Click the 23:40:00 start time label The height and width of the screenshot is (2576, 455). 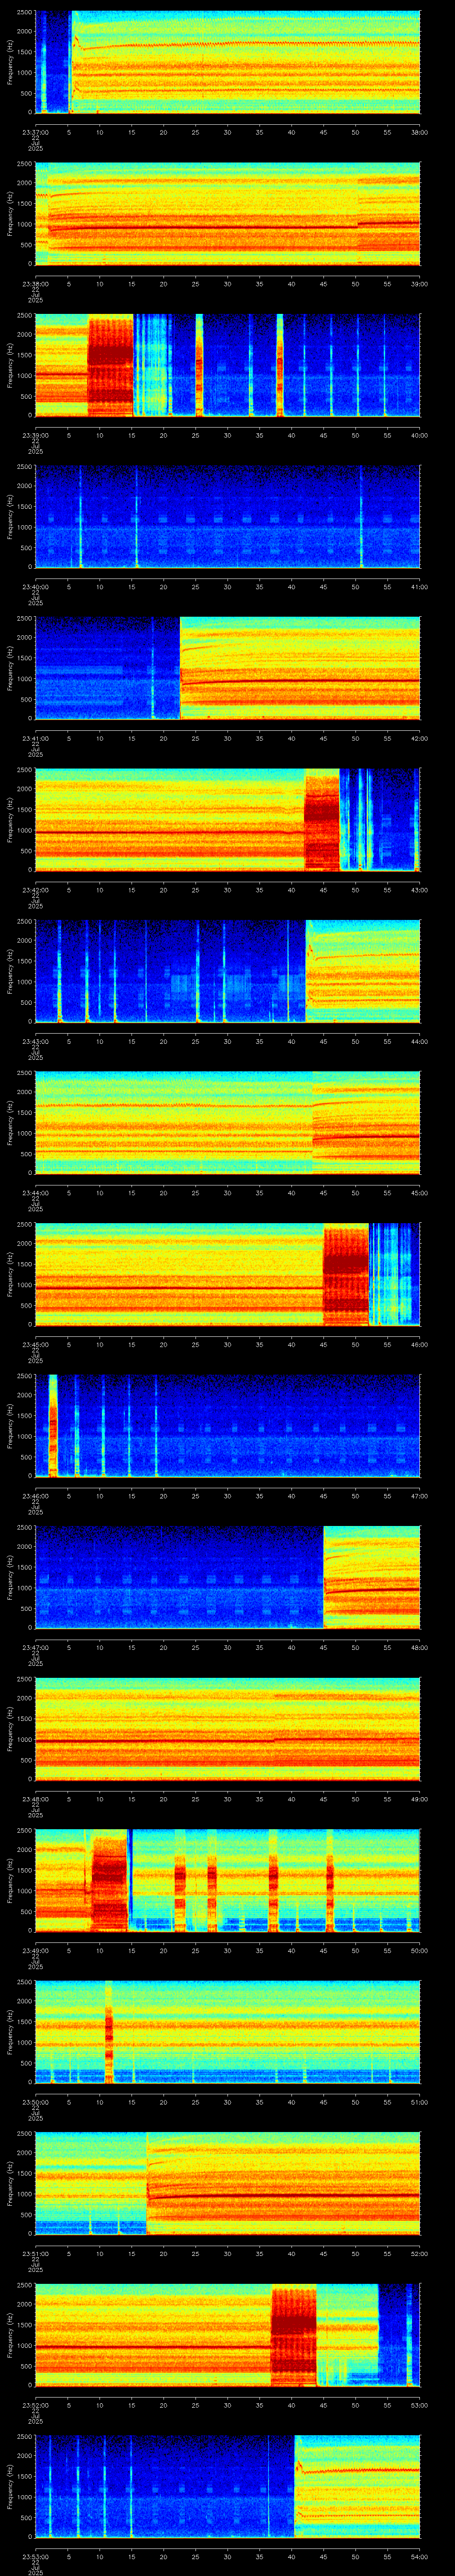pyautogui.click(x=35, y=587)
